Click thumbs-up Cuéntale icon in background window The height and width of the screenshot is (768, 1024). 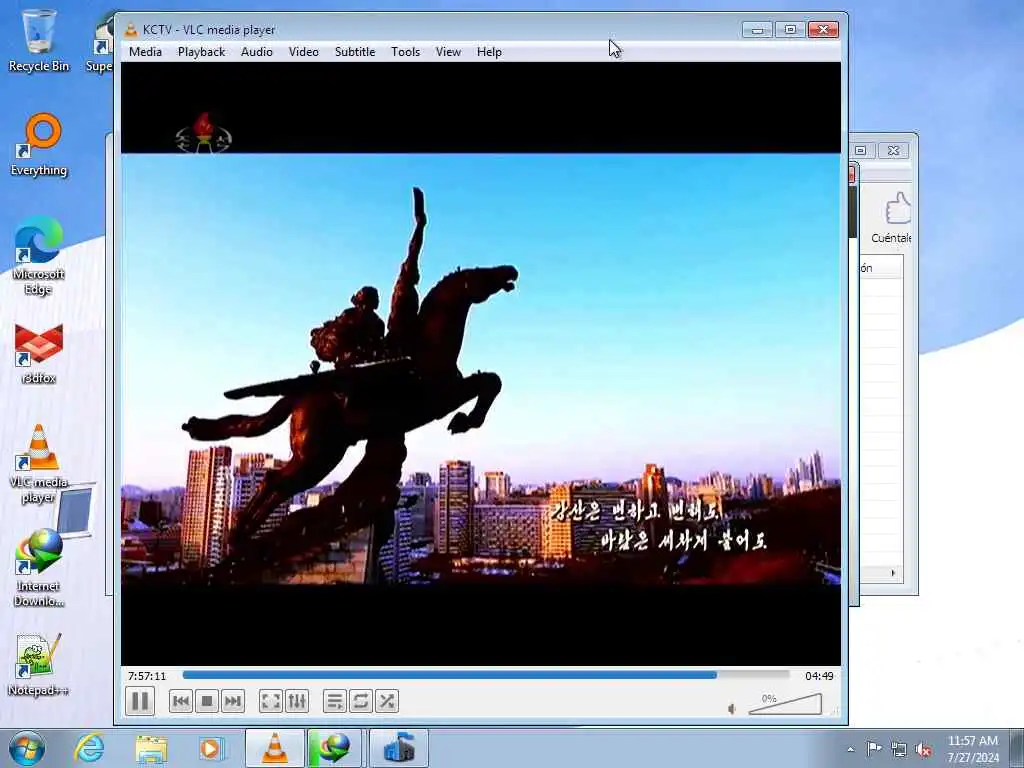pos(898,208)
